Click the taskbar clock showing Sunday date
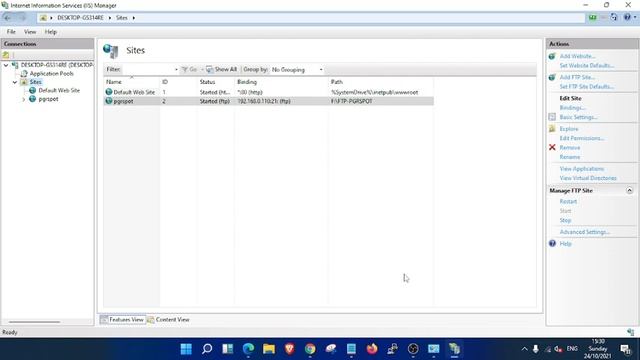640x360 pixels. point(598,349)
